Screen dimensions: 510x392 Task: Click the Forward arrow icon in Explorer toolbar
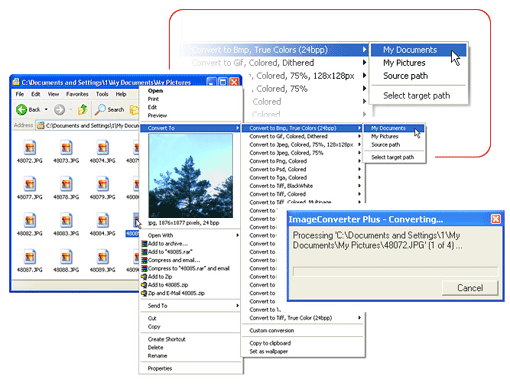59,109
